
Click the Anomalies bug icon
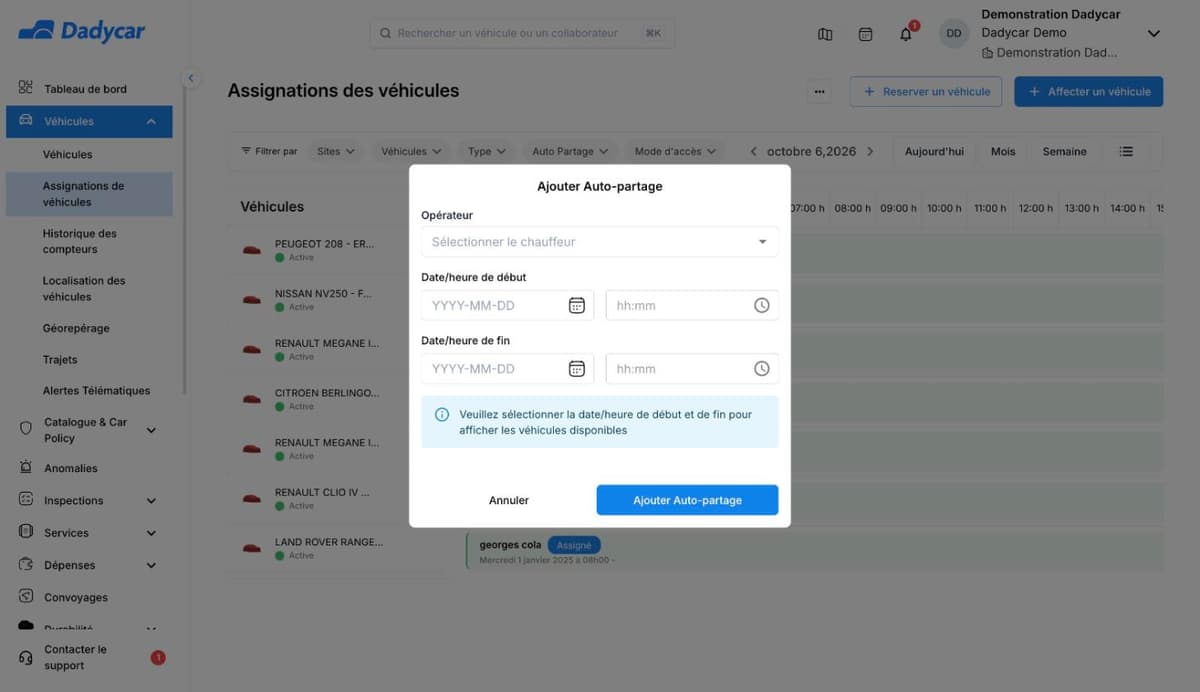(26, 467)
